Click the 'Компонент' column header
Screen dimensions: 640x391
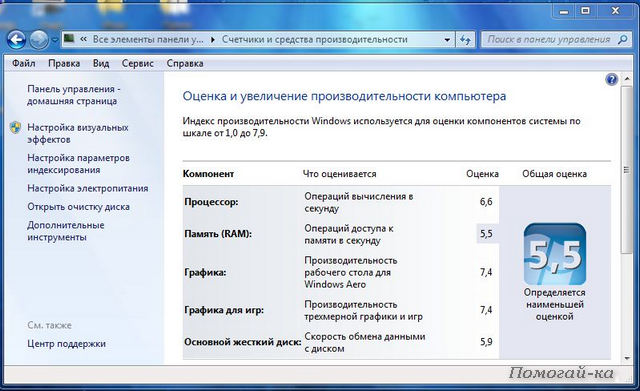(x=208, y=174)
